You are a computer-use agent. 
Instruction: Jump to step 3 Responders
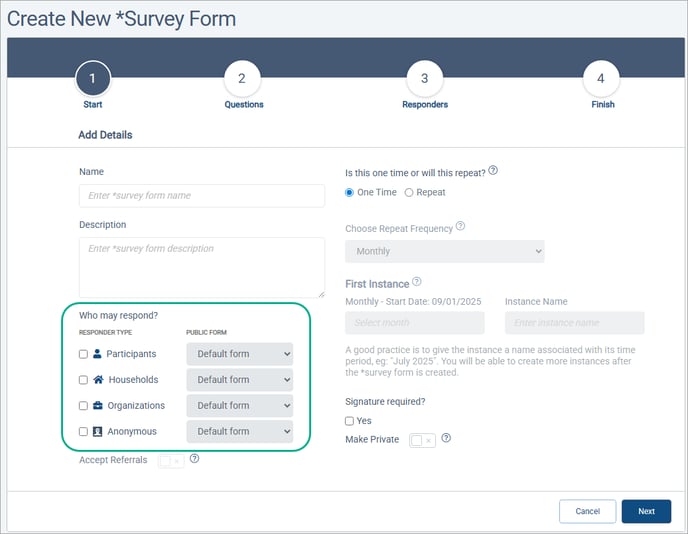pyautogui.click(x=424, y=79)
